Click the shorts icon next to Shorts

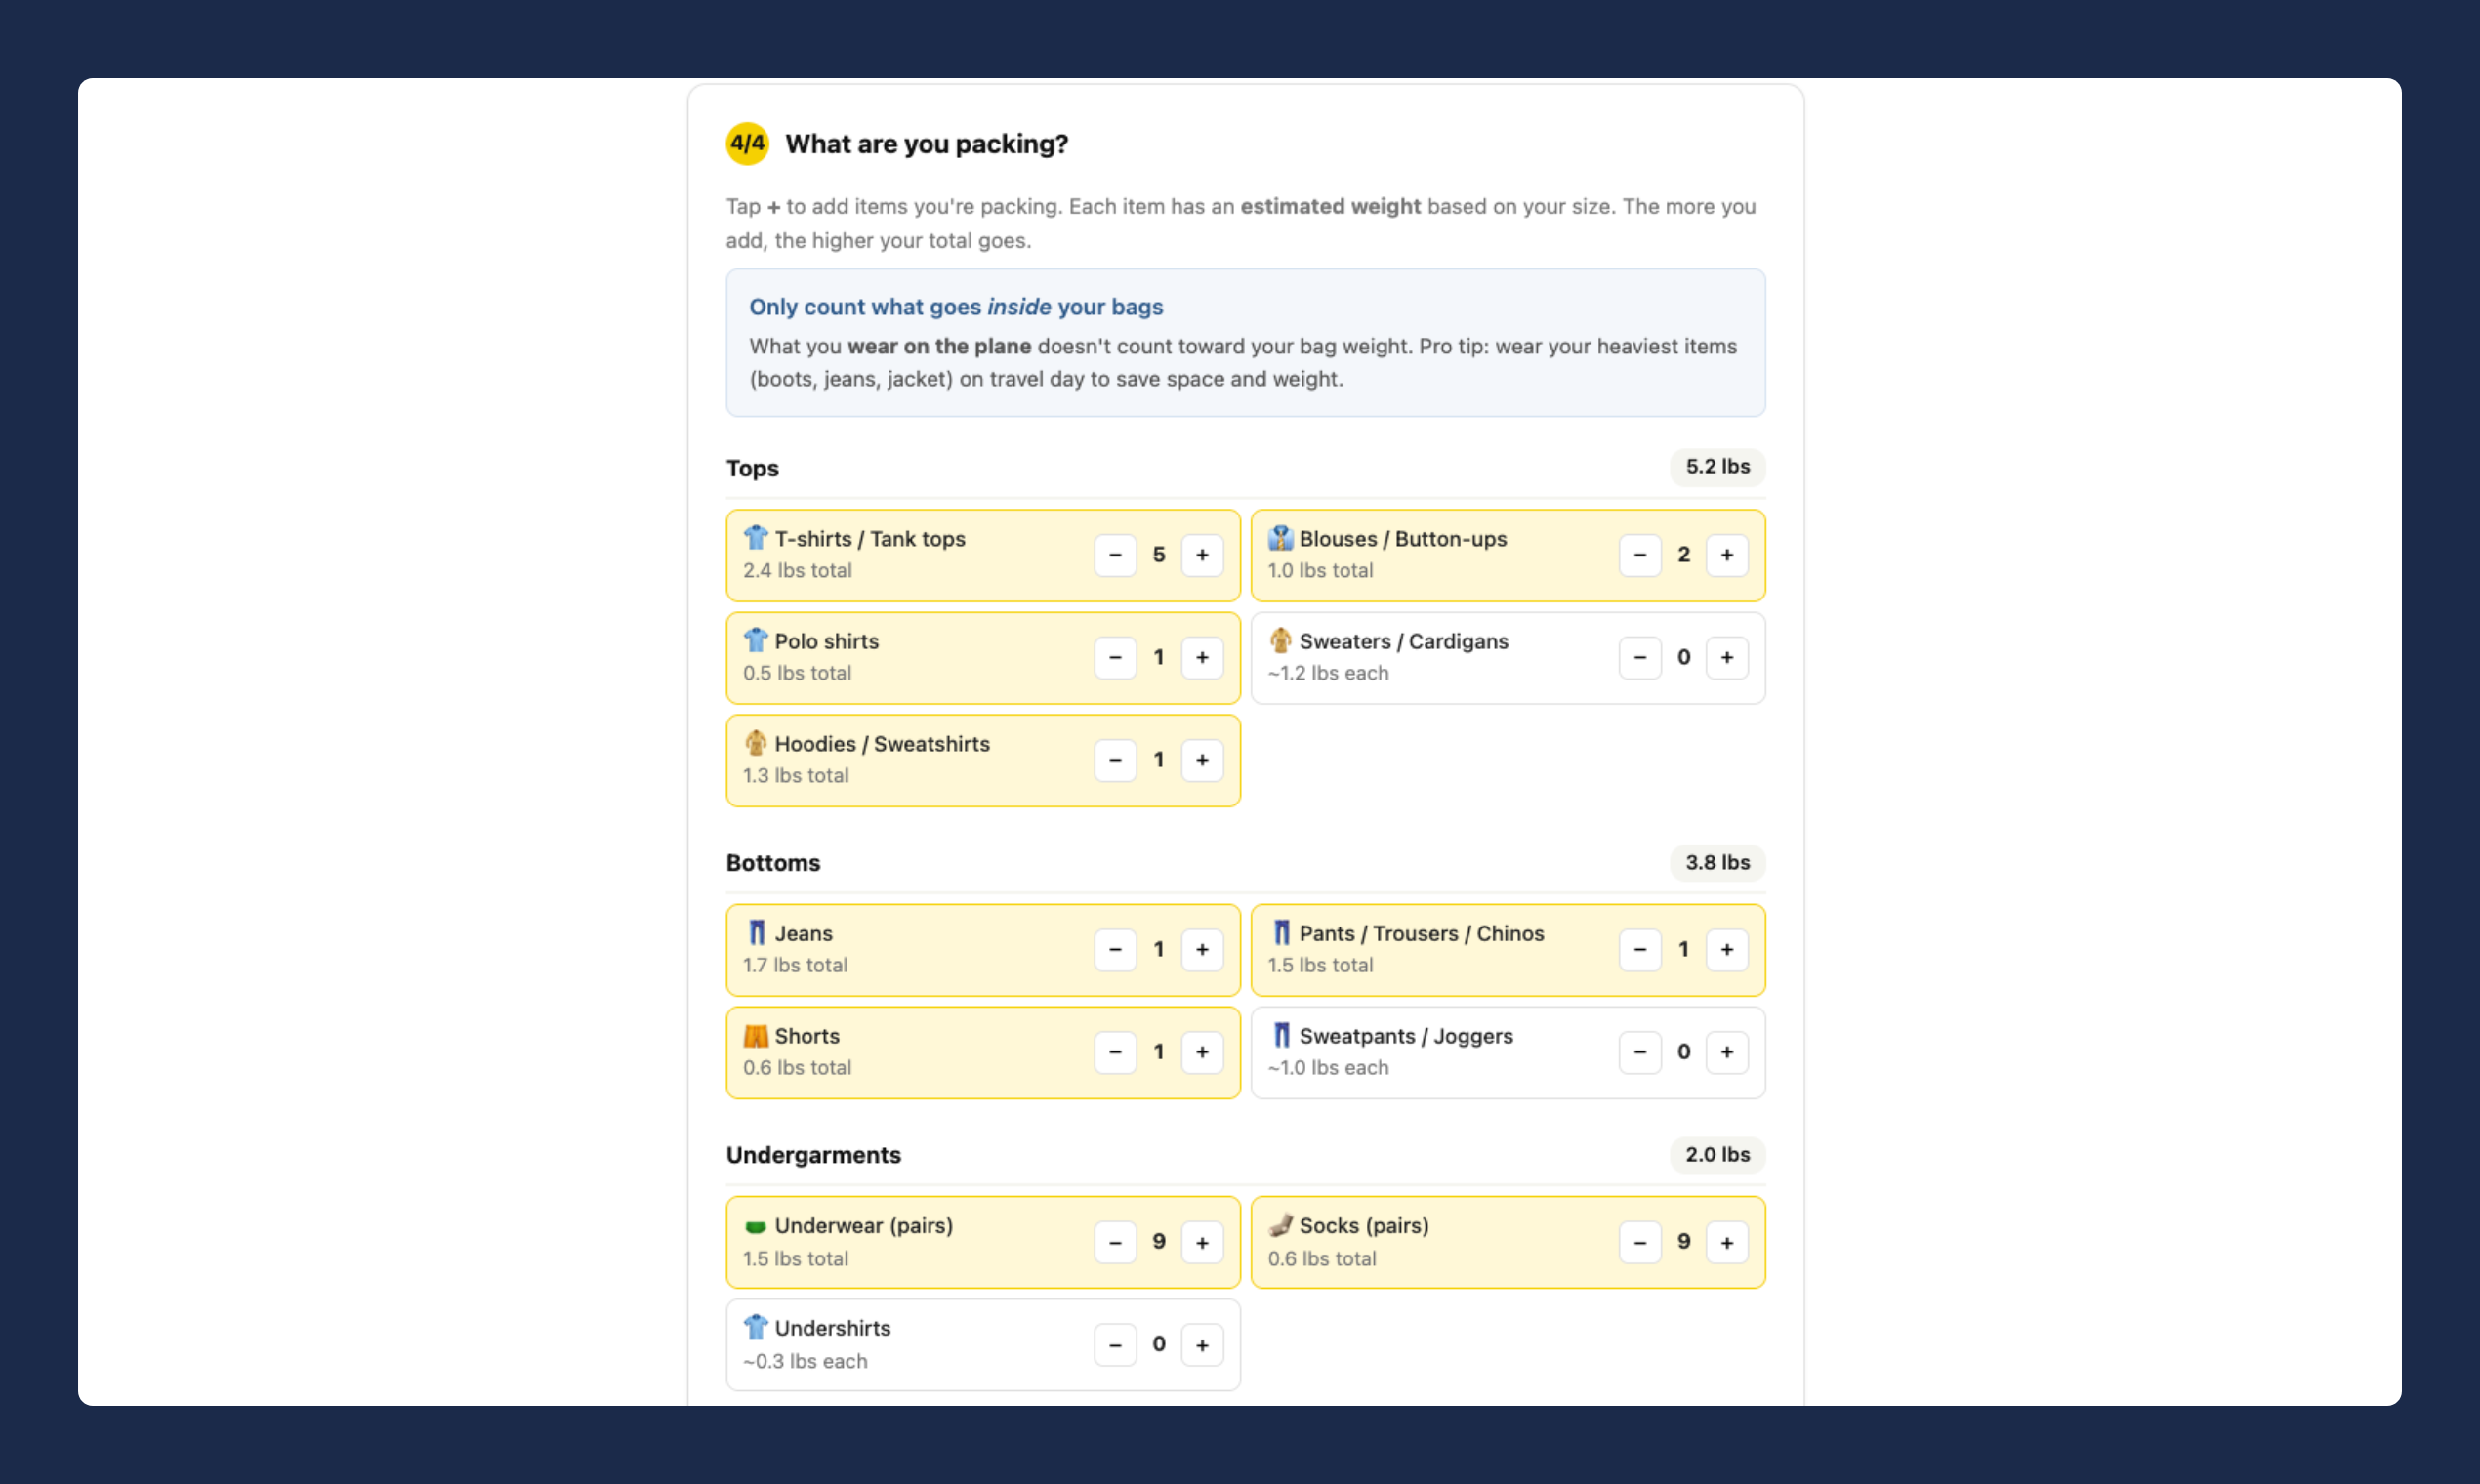756,1036
